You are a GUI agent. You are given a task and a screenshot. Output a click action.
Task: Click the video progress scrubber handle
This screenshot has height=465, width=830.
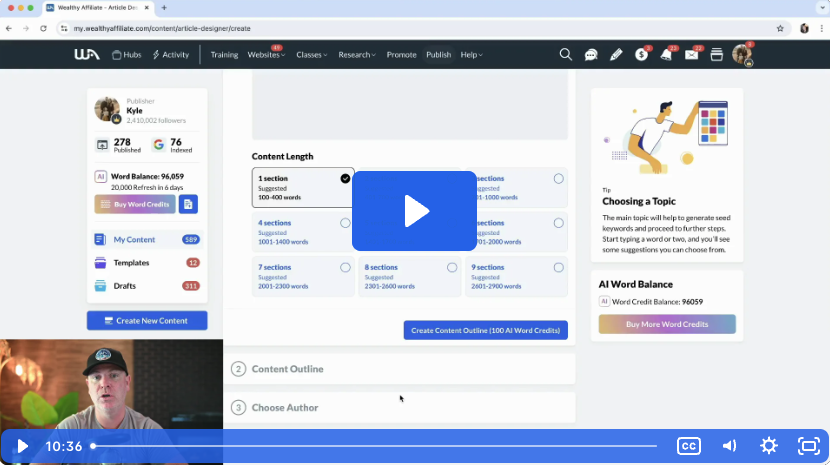(x=93, y=446)
